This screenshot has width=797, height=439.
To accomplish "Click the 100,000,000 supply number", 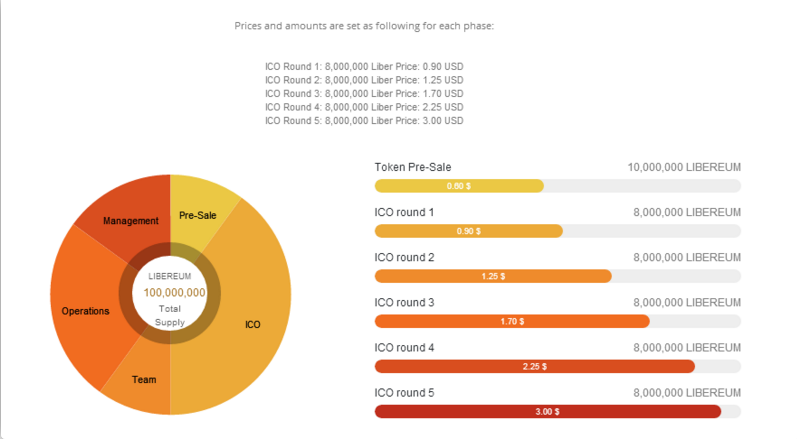I will pos(174,292).
